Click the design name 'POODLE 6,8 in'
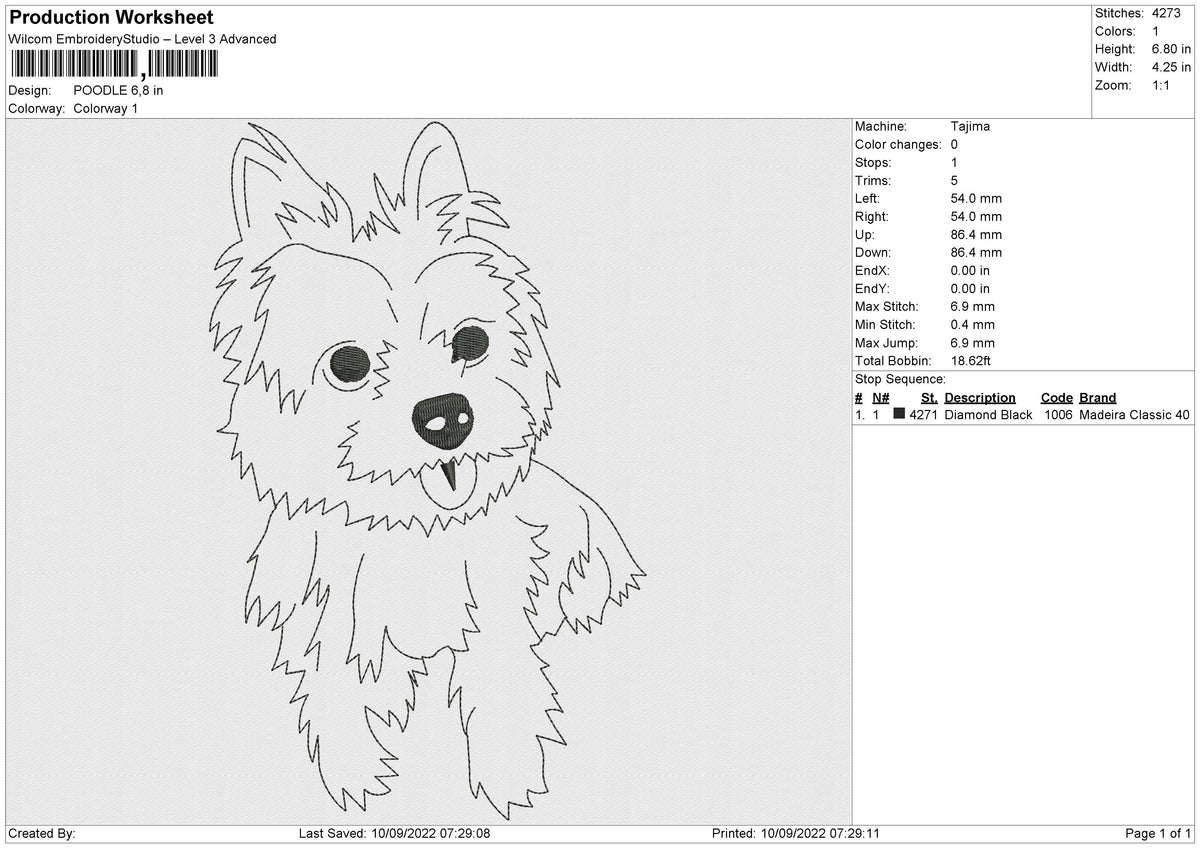 click(119, 90)
